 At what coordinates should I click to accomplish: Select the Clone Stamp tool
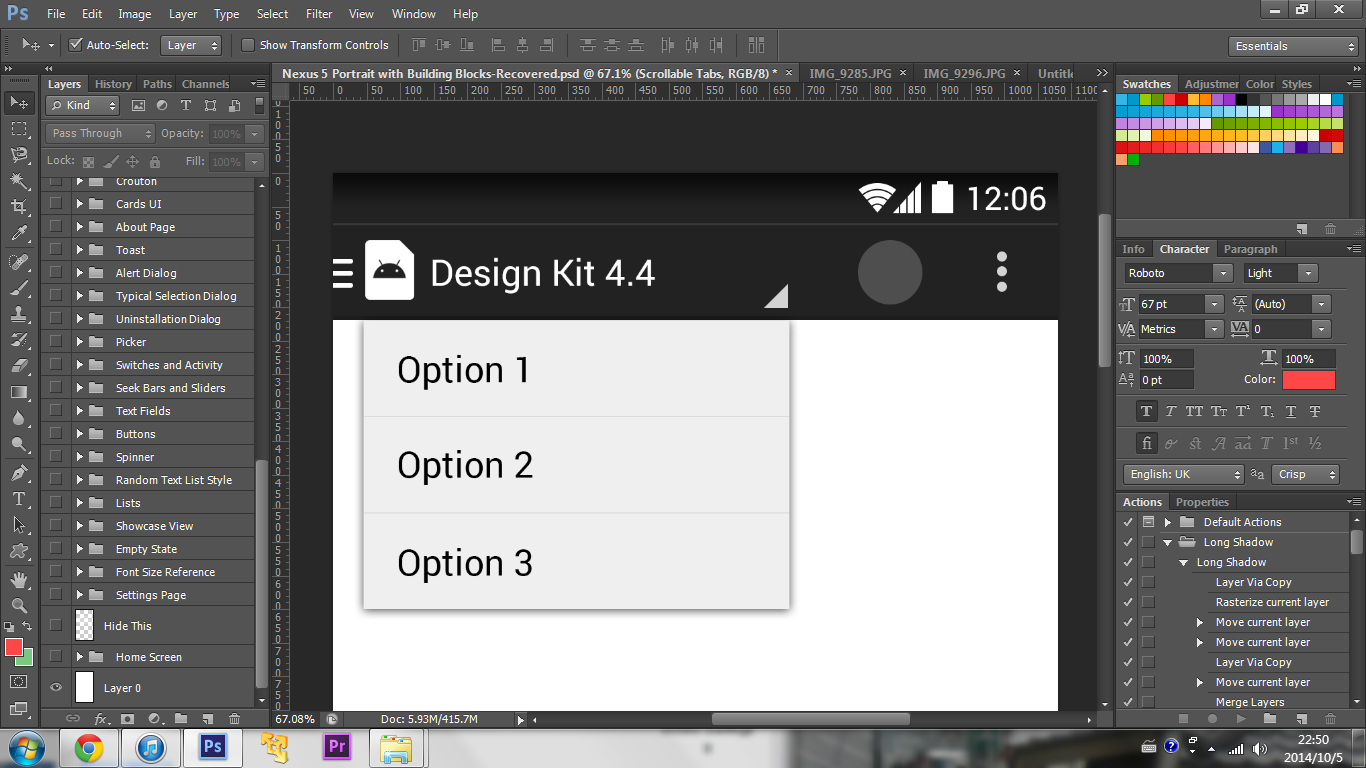[18, 314]
